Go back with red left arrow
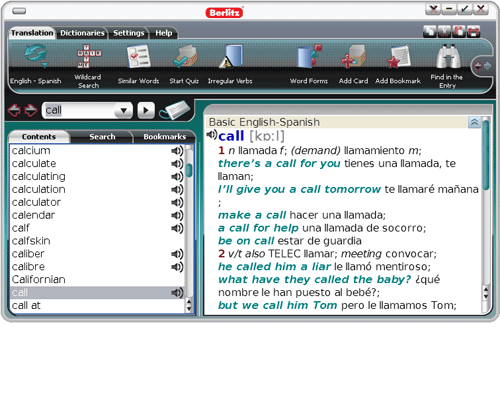Image resolution: width=500 pixels, height=405 pixels. click(14, 110)
